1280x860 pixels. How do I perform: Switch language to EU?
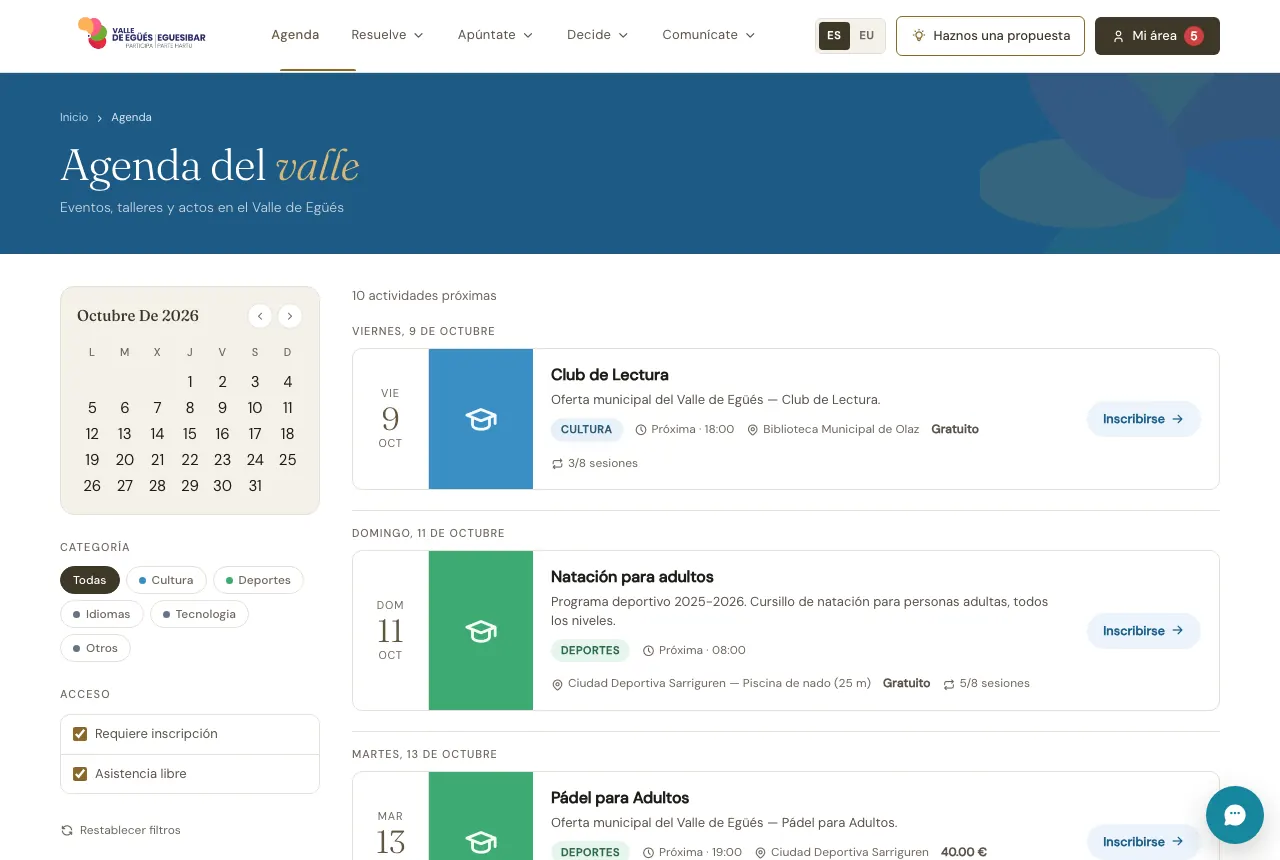point(866,35)
